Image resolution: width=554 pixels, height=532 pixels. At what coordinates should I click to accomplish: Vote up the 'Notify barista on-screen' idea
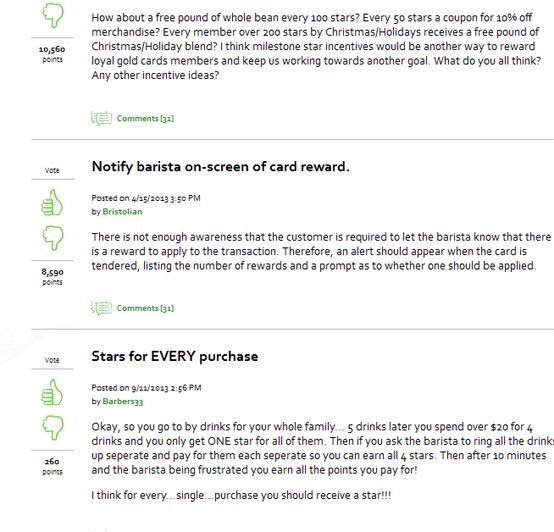tap(52, 203)
